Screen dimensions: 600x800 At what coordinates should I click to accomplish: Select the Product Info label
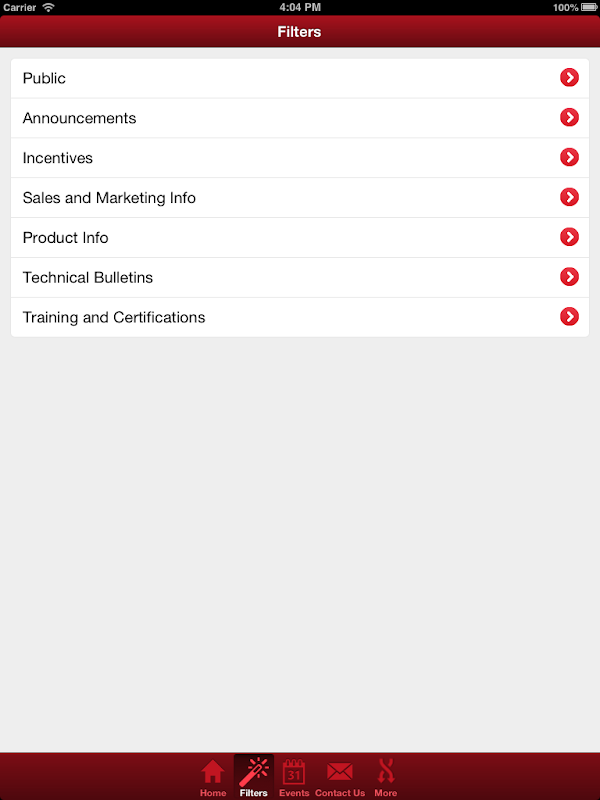pos(65,238)
